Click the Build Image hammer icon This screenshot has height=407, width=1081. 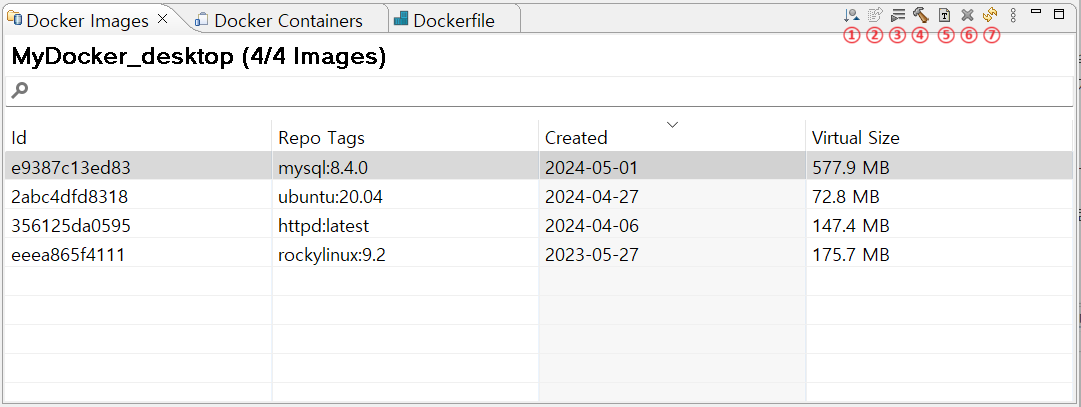(920, 16)
